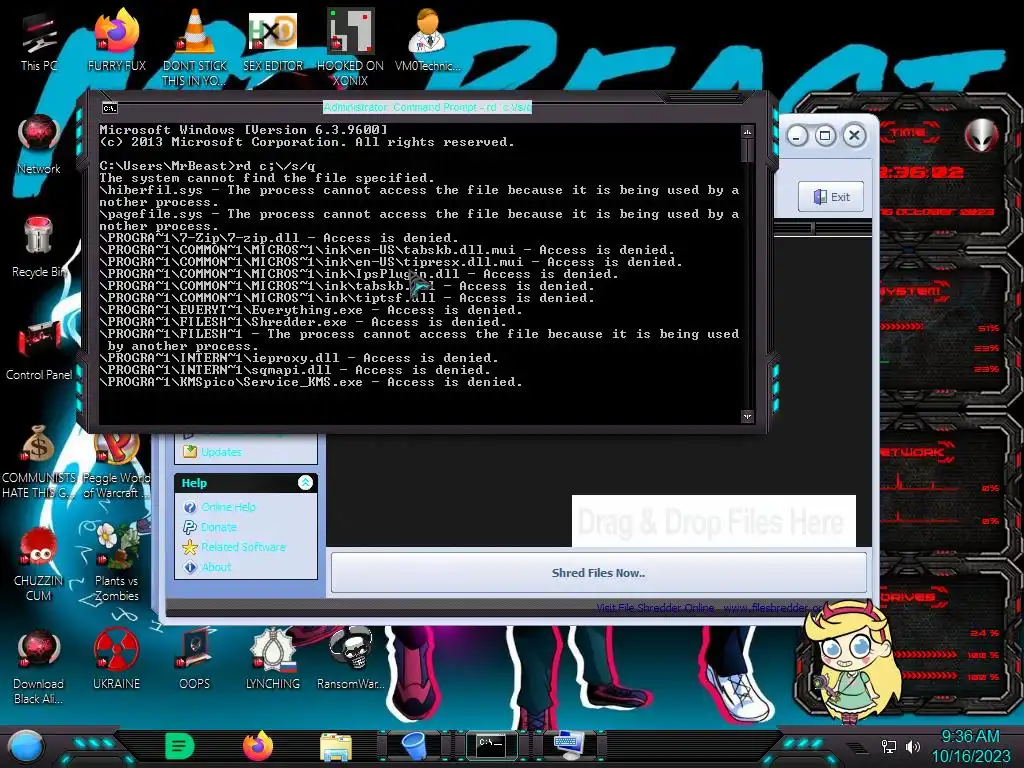Switch to File Shredder taskbar button
Image resolution: width=1024 pixels, height=768 pixels.
(x=414, y=746)
